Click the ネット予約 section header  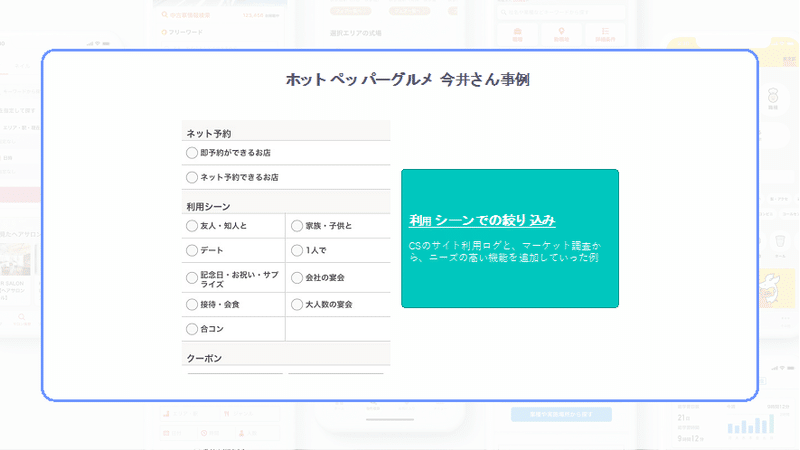(x=286, y=131)
